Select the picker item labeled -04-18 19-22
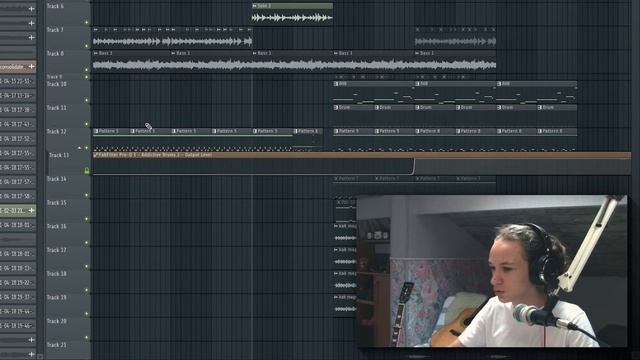 [x=18, y=282]
